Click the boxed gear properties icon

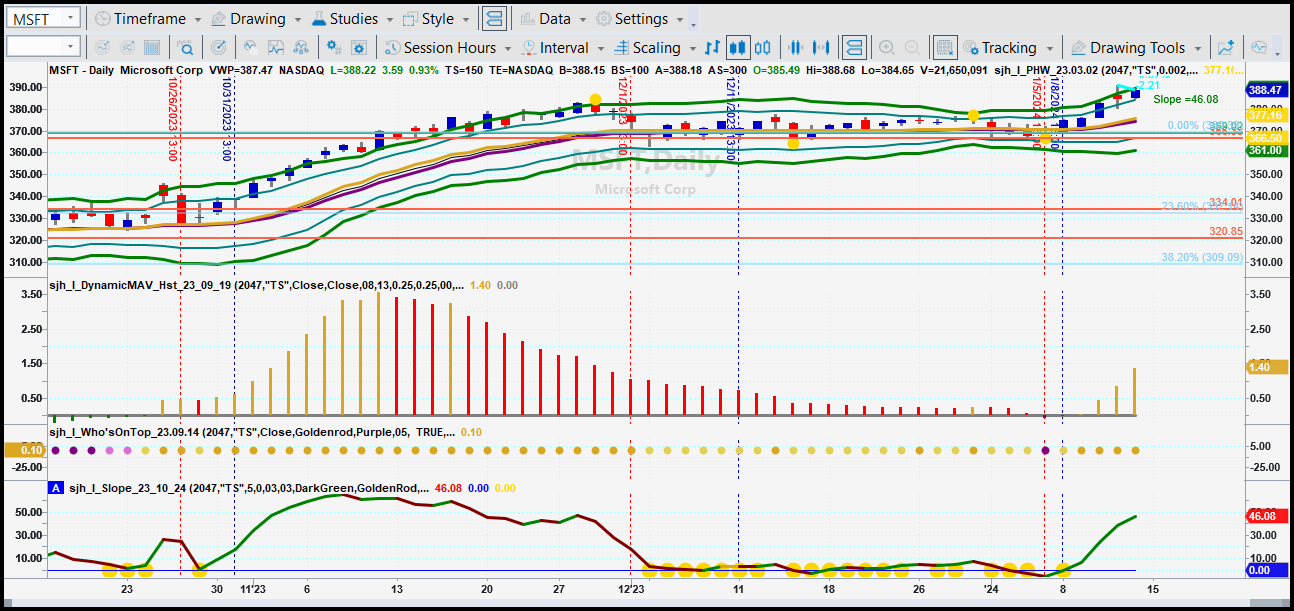[360, 47]
